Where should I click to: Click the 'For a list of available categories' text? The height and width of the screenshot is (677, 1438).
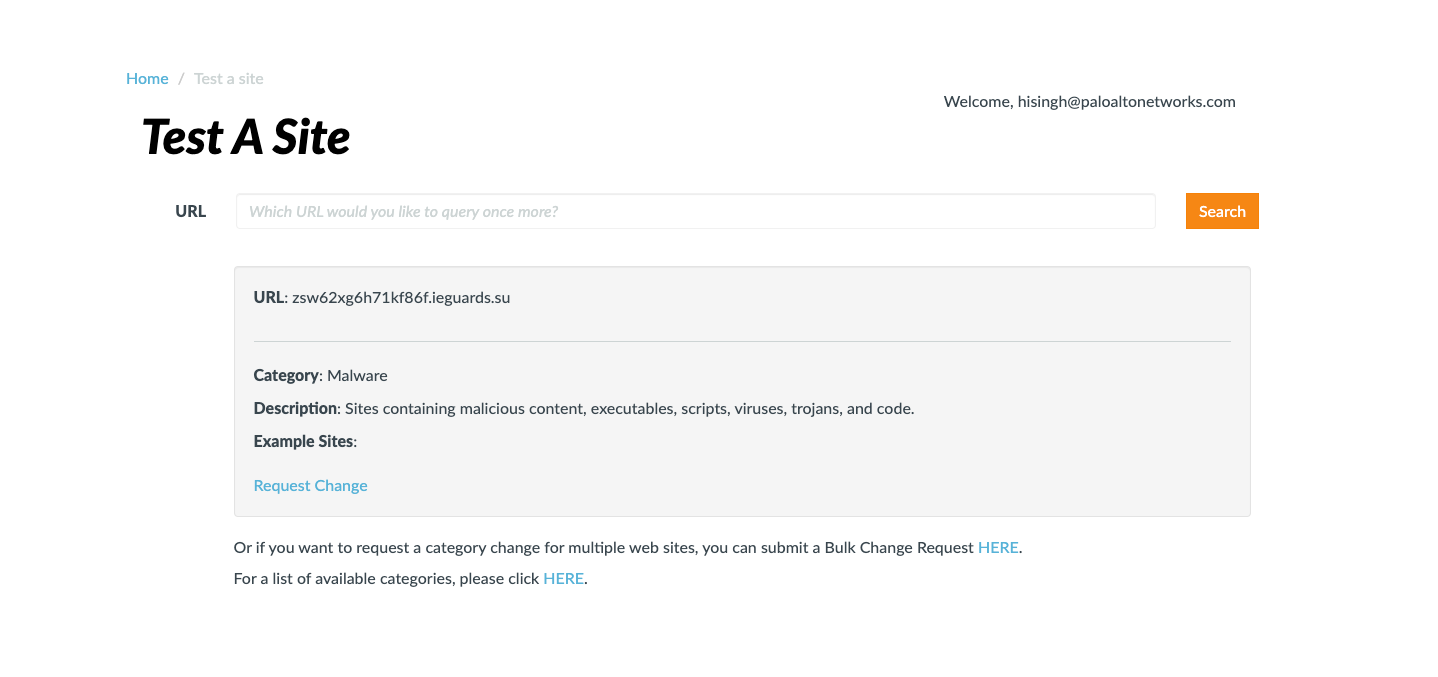click(x=386, y=578)
